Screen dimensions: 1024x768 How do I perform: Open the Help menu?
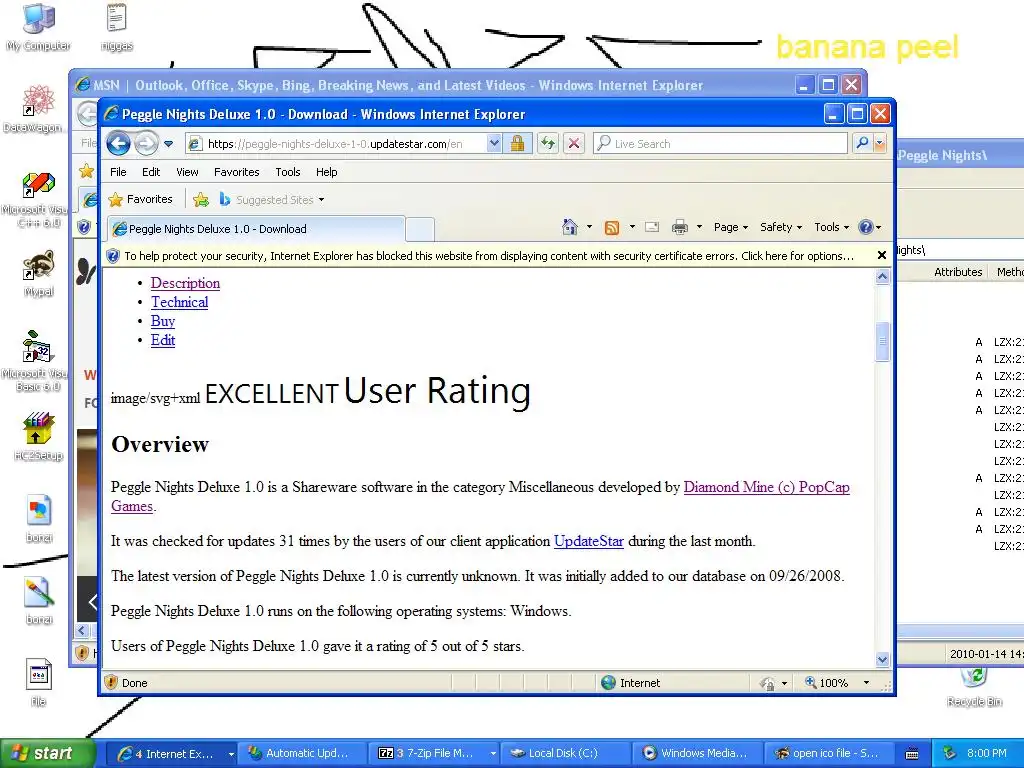pyautogui.click(x=327, y=172)
